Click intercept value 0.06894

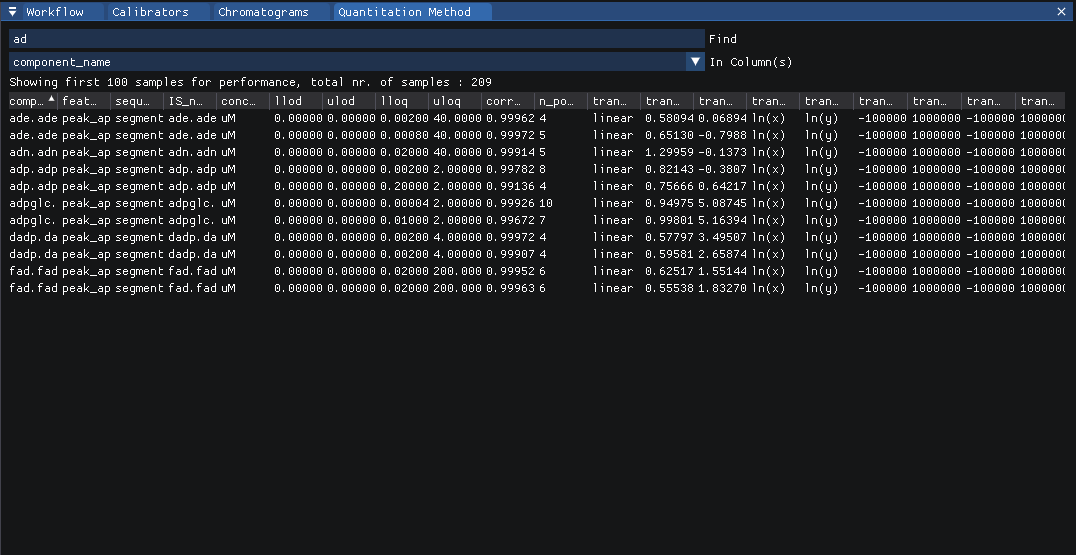[x=722, y=118]
